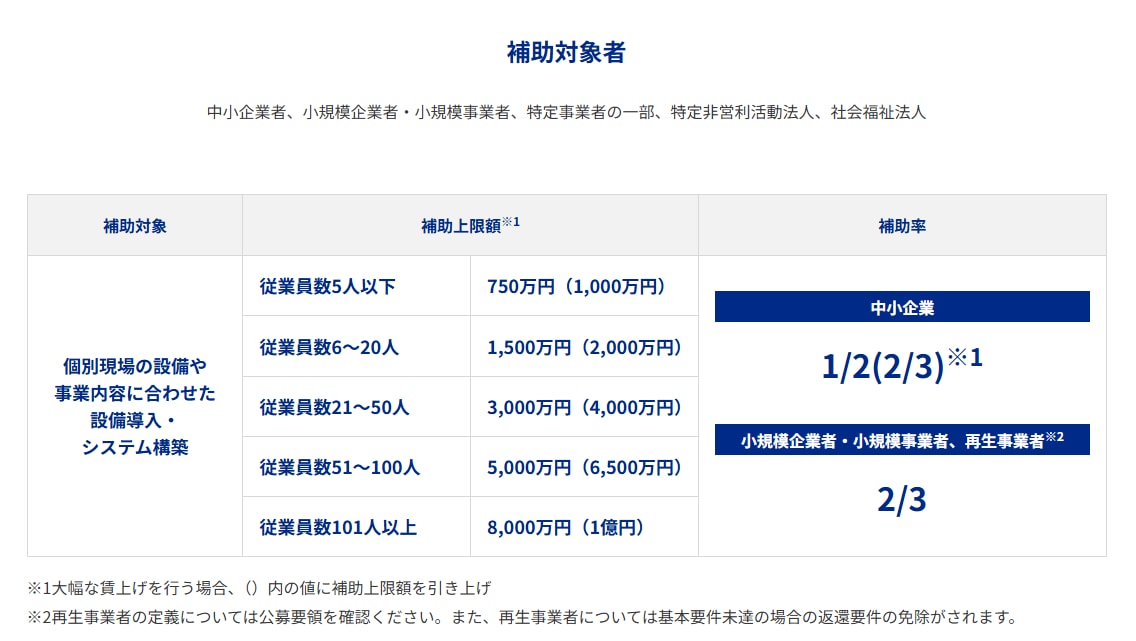Click the 小規模企業者・小規模事業者、再生事業者 banner
Viewport: 1136px width, 641px height.
(902, 440)
